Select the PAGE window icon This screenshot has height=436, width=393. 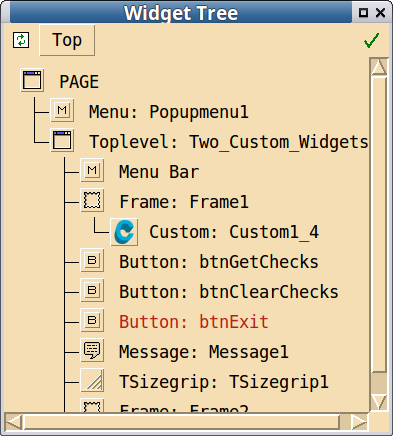pos(32,80)
